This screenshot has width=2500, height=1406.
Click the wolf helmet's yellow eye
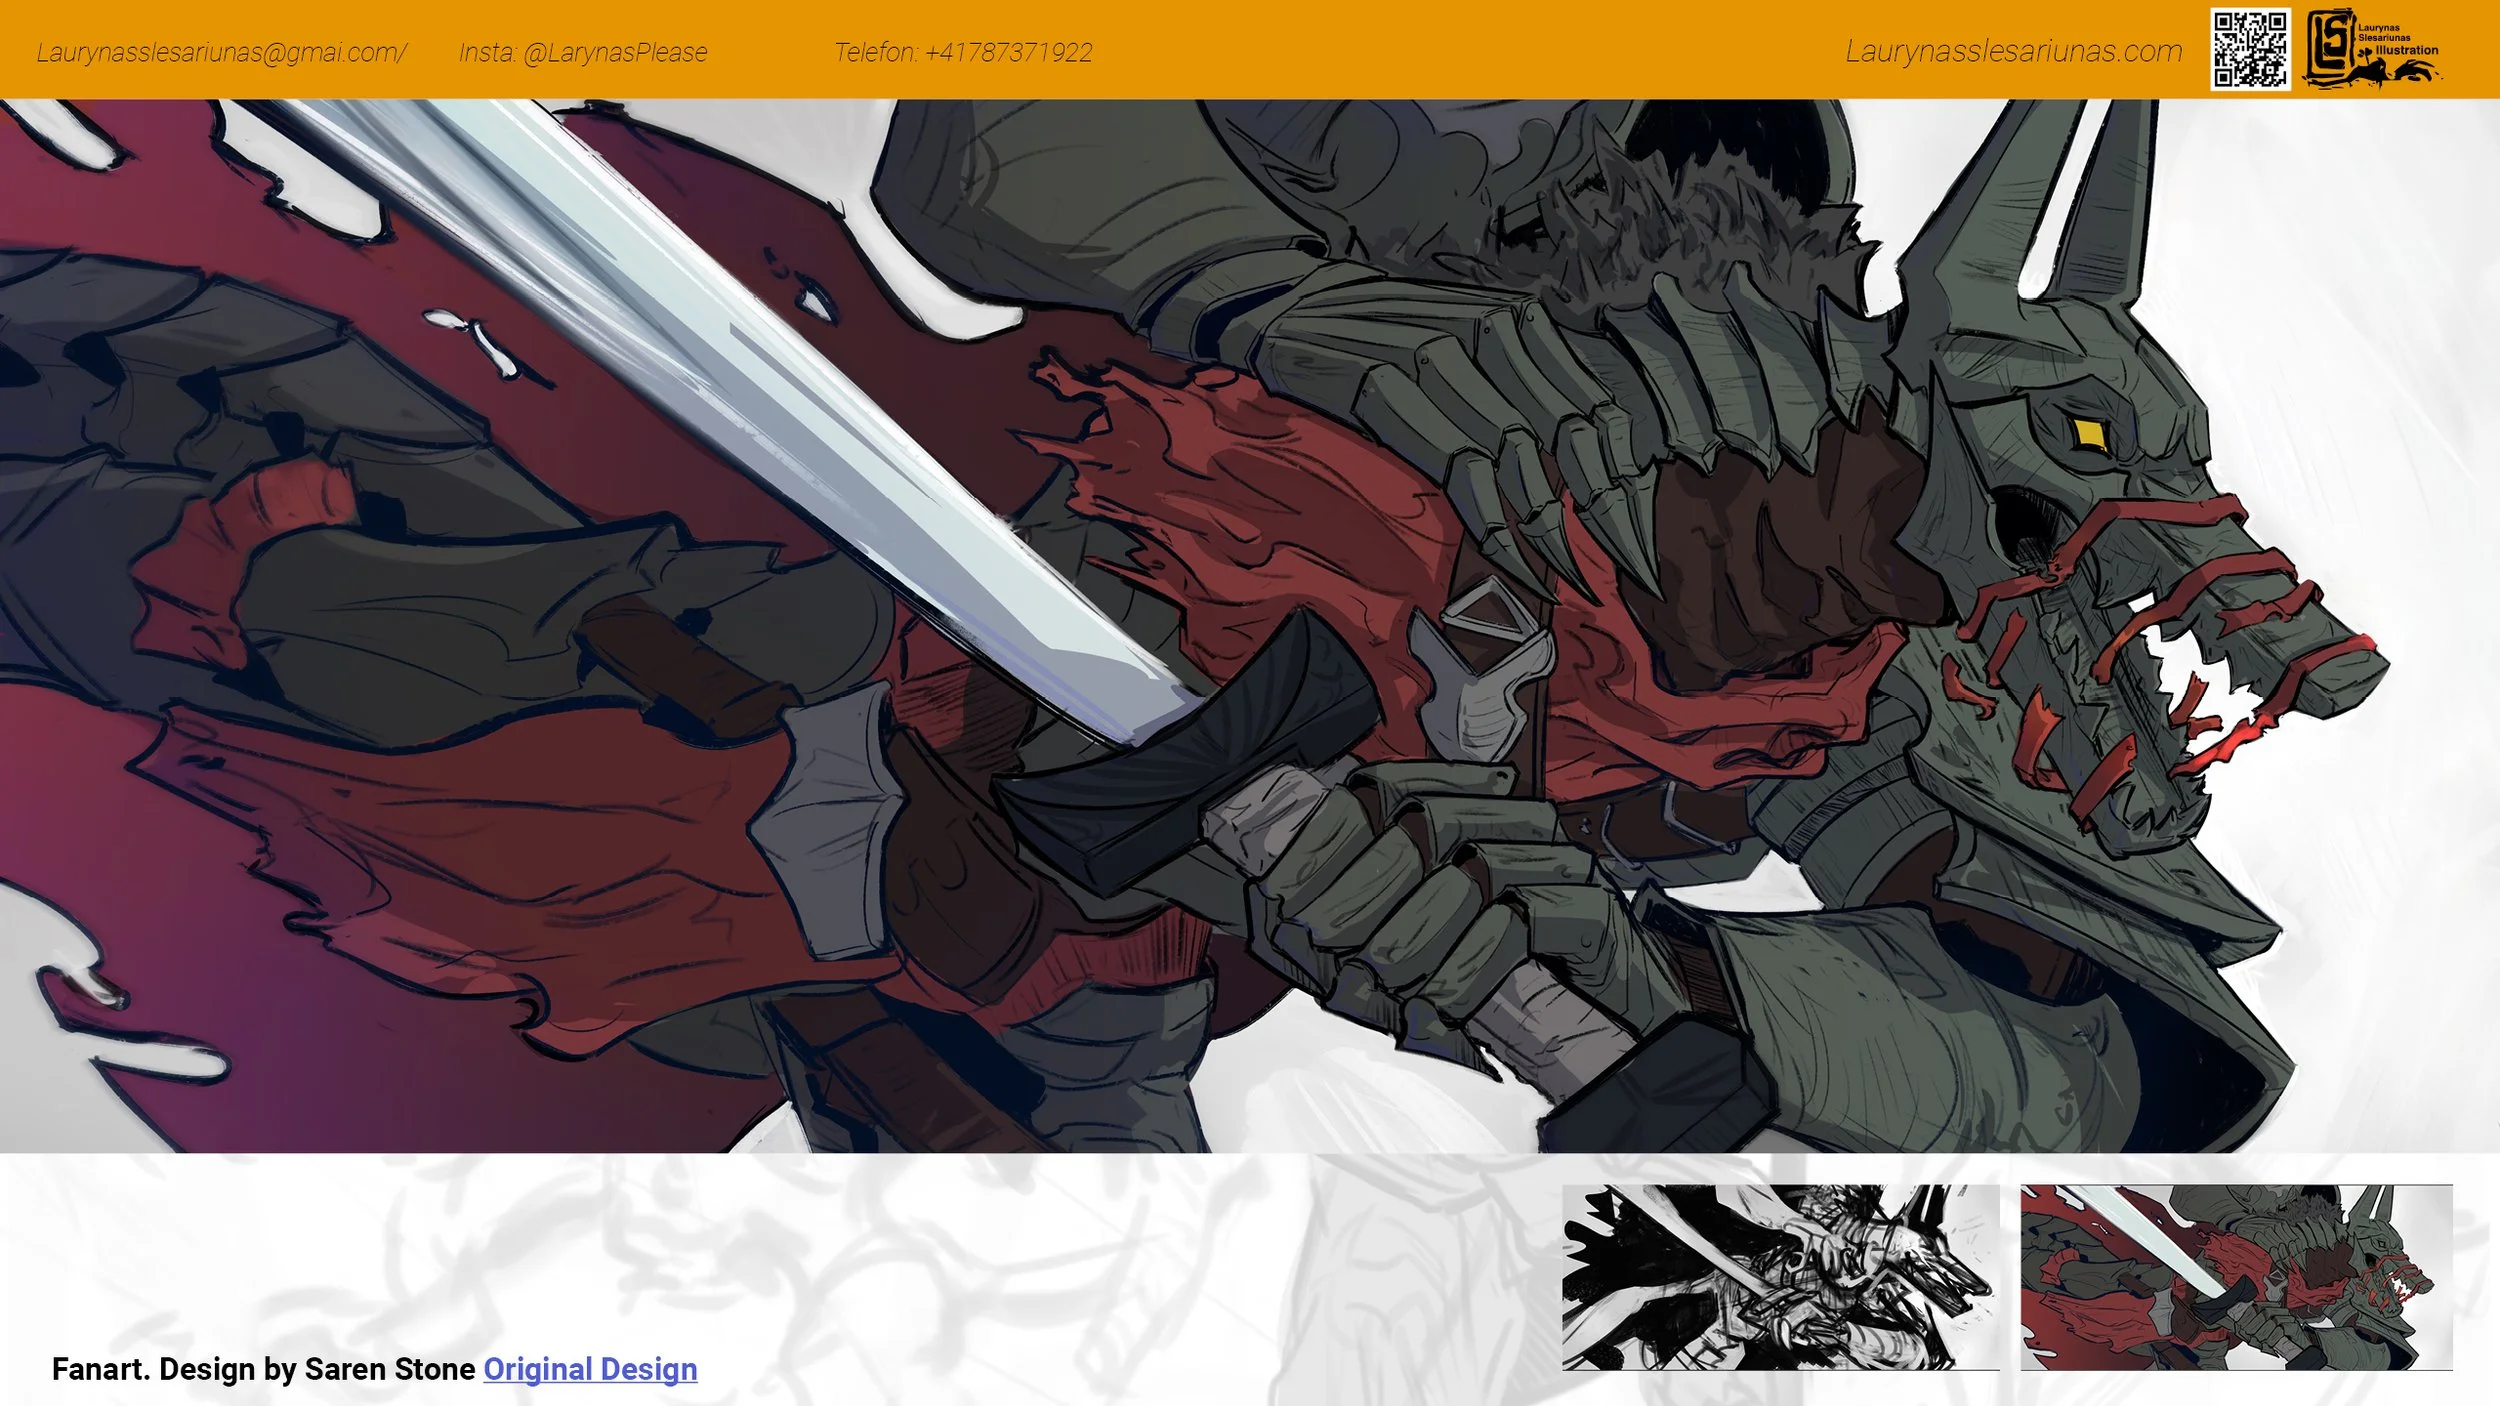pos(2087,434)
